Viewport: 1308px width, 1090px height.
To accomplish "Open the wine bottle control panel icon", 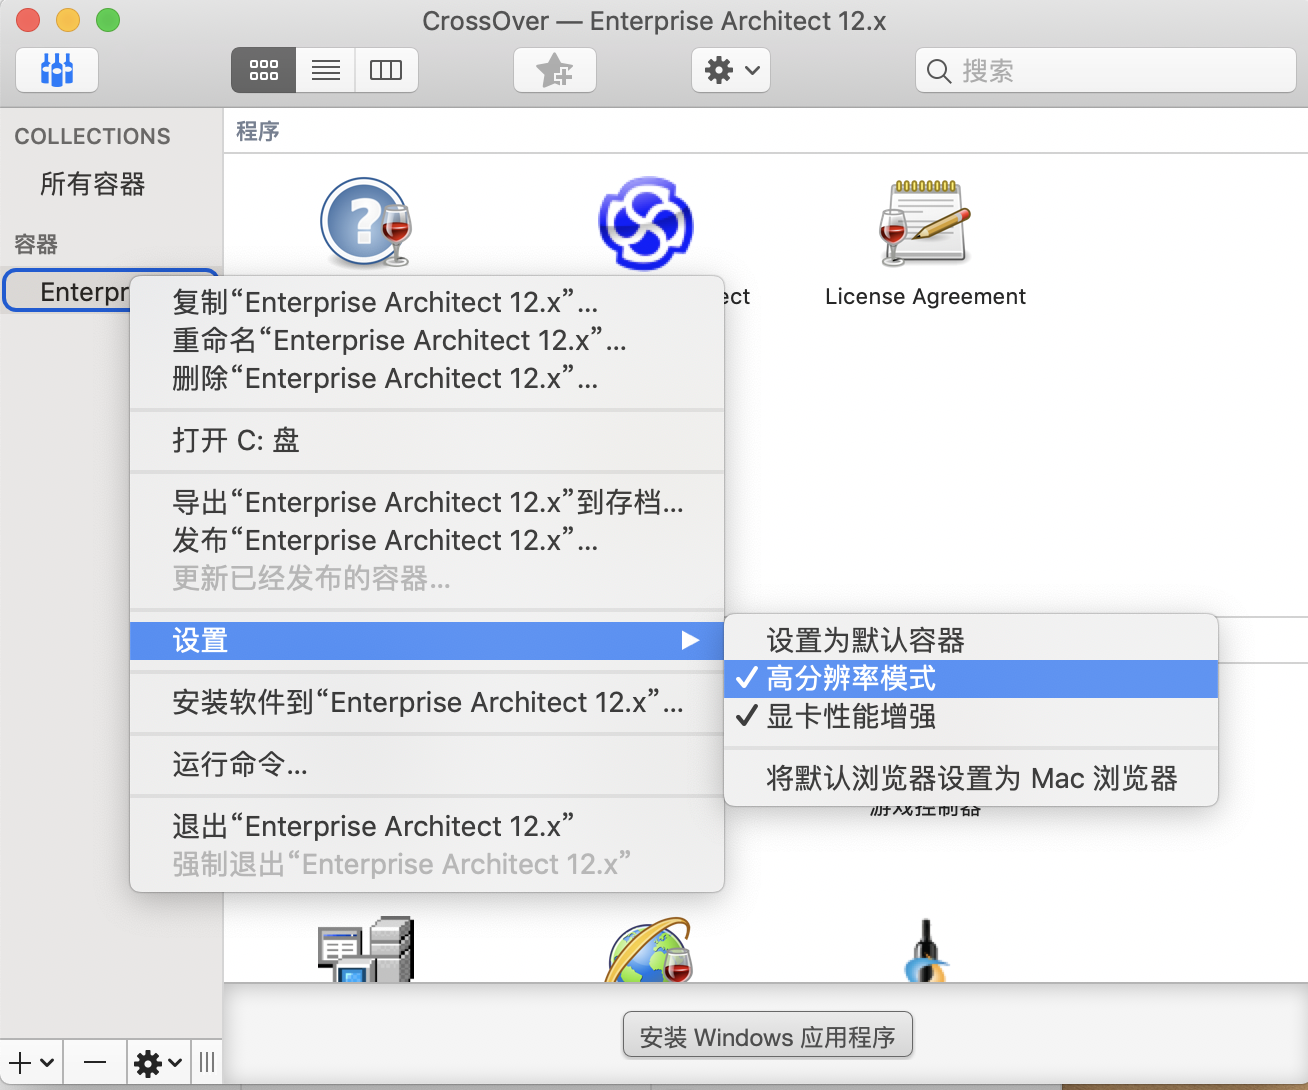I will pyautogui.click(x=926, y=951).
